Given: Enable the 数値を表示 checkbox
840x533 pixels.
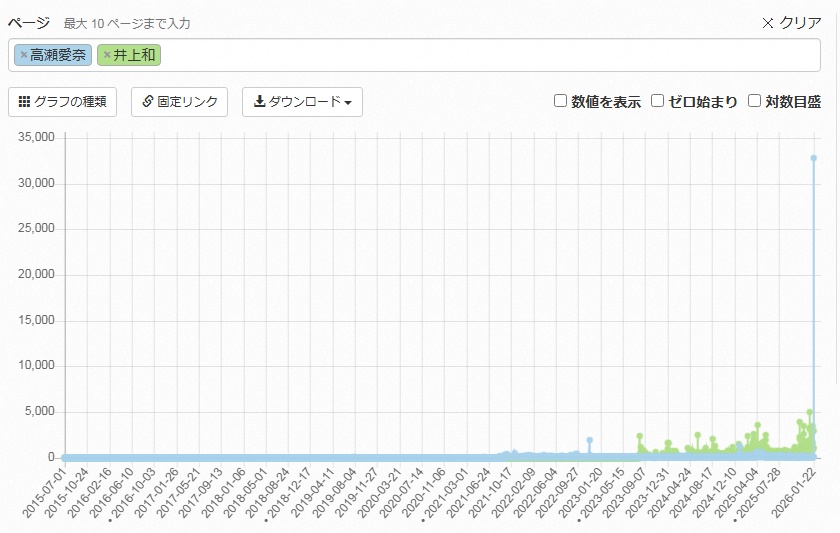Looking at the screenshot, I should [x=561, y=101].
